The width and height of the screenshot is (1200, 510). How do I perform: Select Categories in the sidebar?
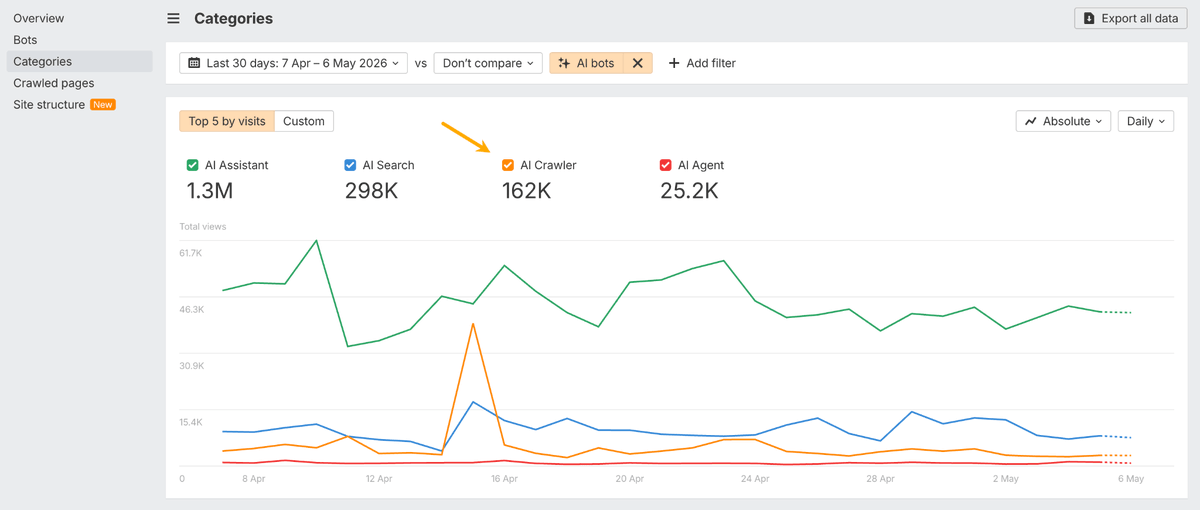click(78, 61)
